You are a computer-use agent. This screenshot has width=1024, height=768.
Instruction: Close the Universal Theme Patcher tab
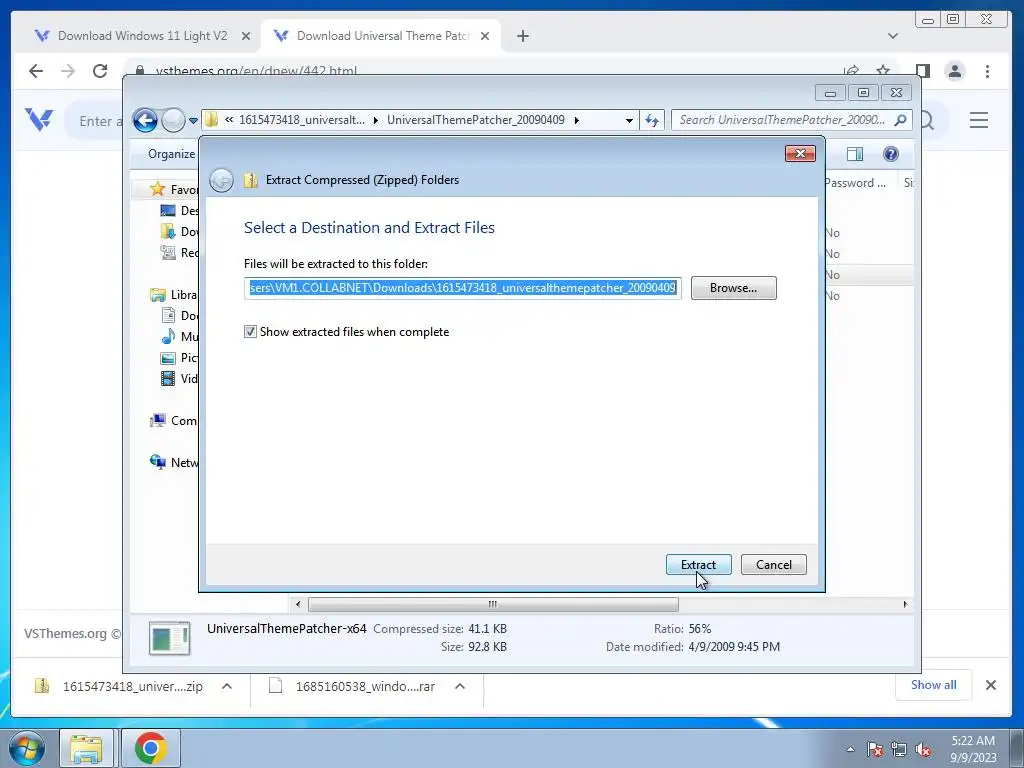[x=485, y=36]
